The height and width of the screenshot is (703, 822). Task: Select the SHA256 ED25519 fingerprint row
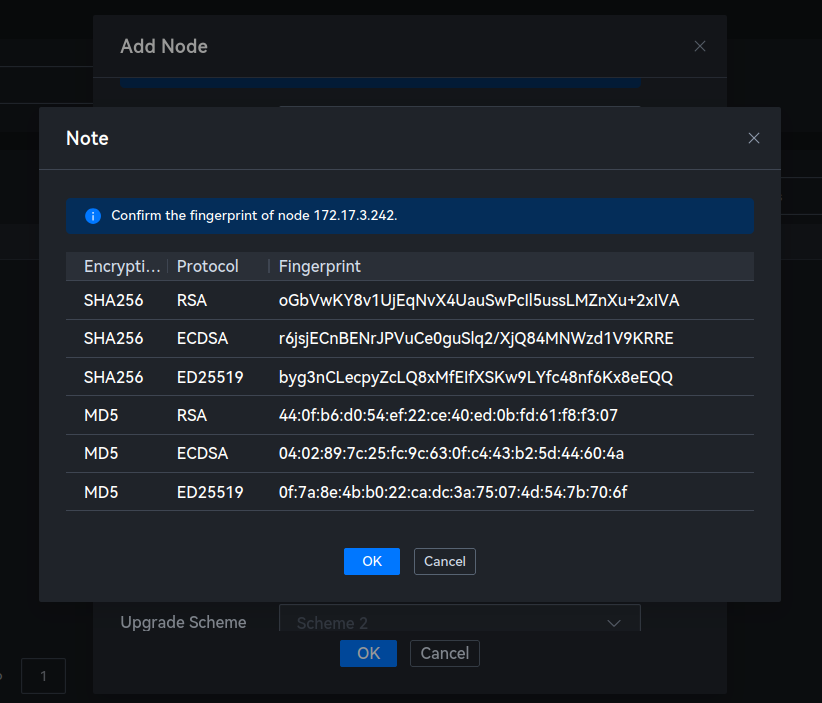pyautogui.click(x=409, y=377)
